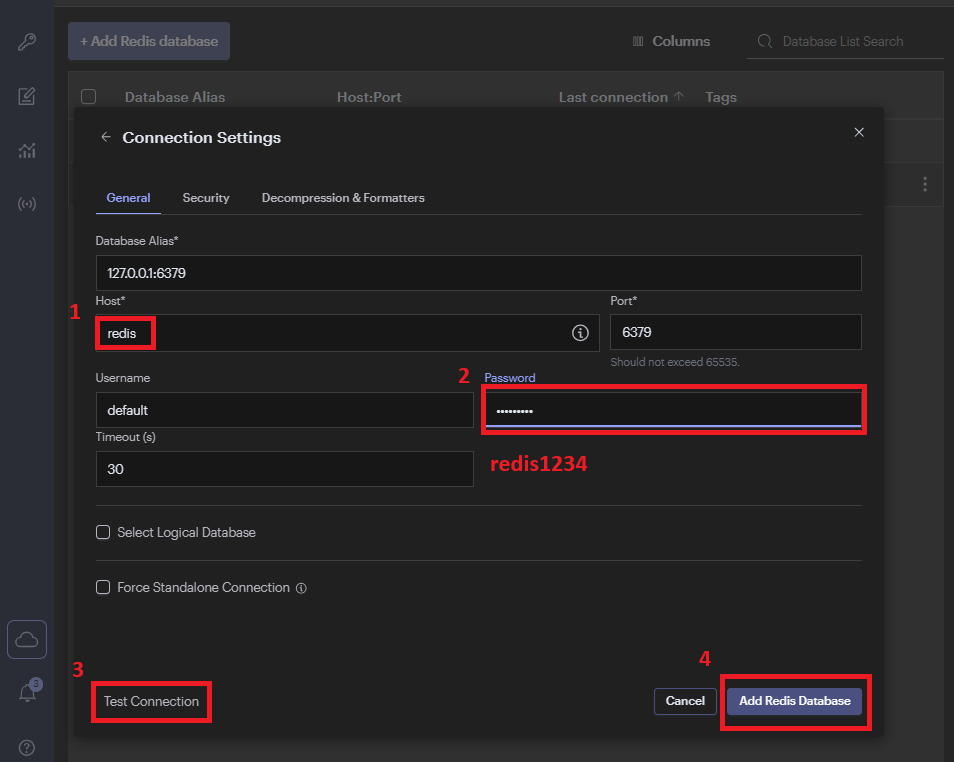Focus the Password input field

674,410
